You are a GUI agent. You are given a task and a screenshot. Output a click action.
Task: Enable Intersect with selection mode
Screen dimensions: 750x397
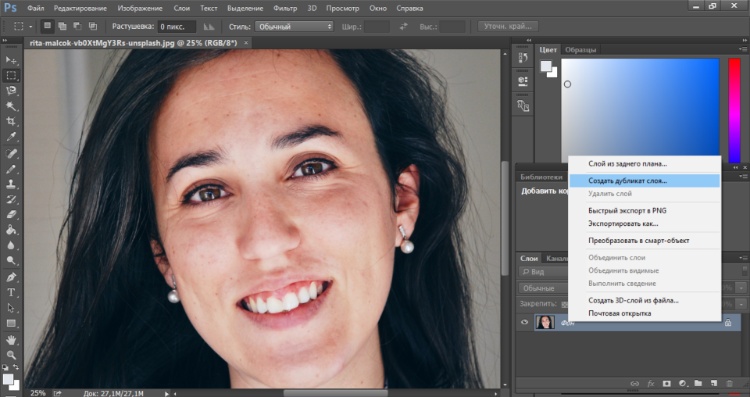93,26
